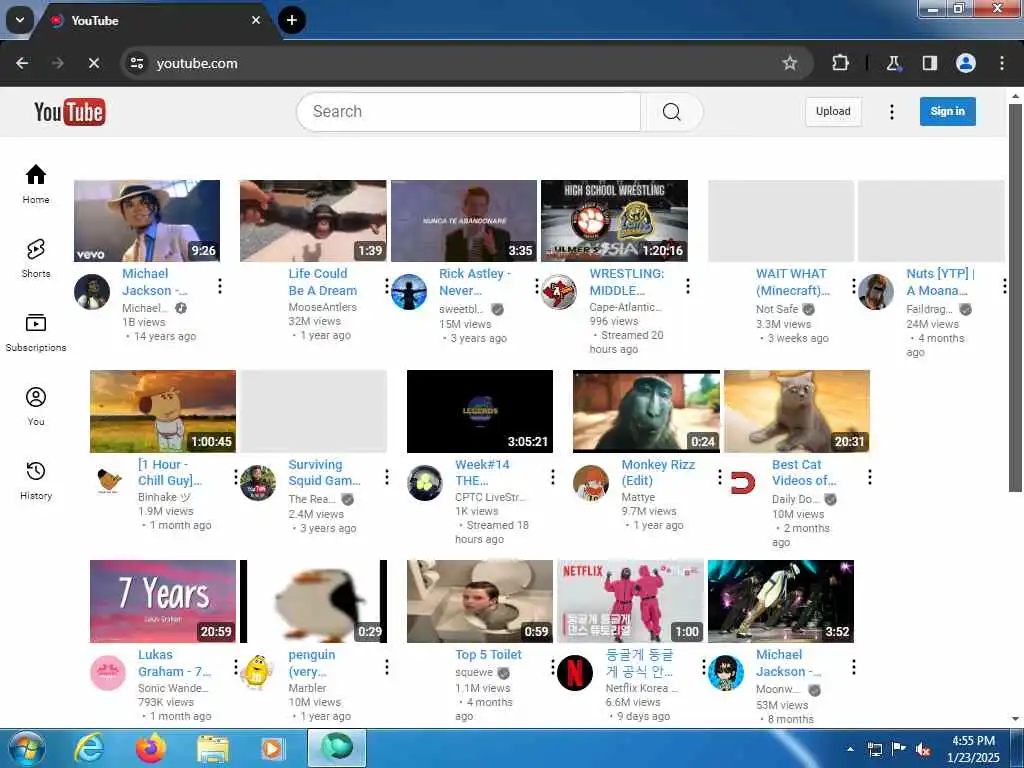Open the muted volume tray icon
Image resolution: width=1024 pixels, height=768 pixels.
coord(923,750)
